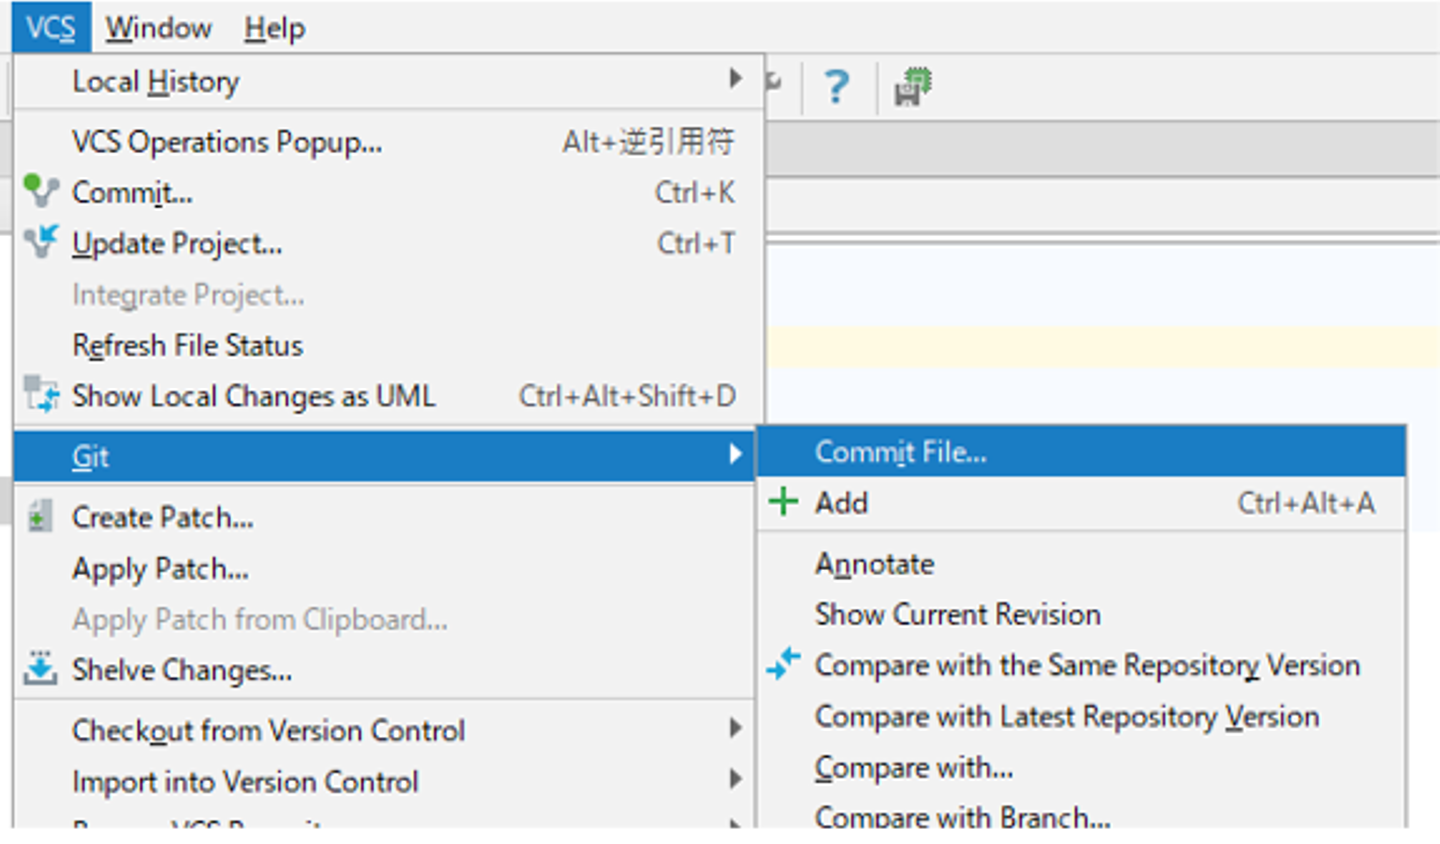The width and height of the screenshot is (1440, 844).
Task: Expand the Local History submenu arrow
Action: pyautogui.click(x=735, y=78)
